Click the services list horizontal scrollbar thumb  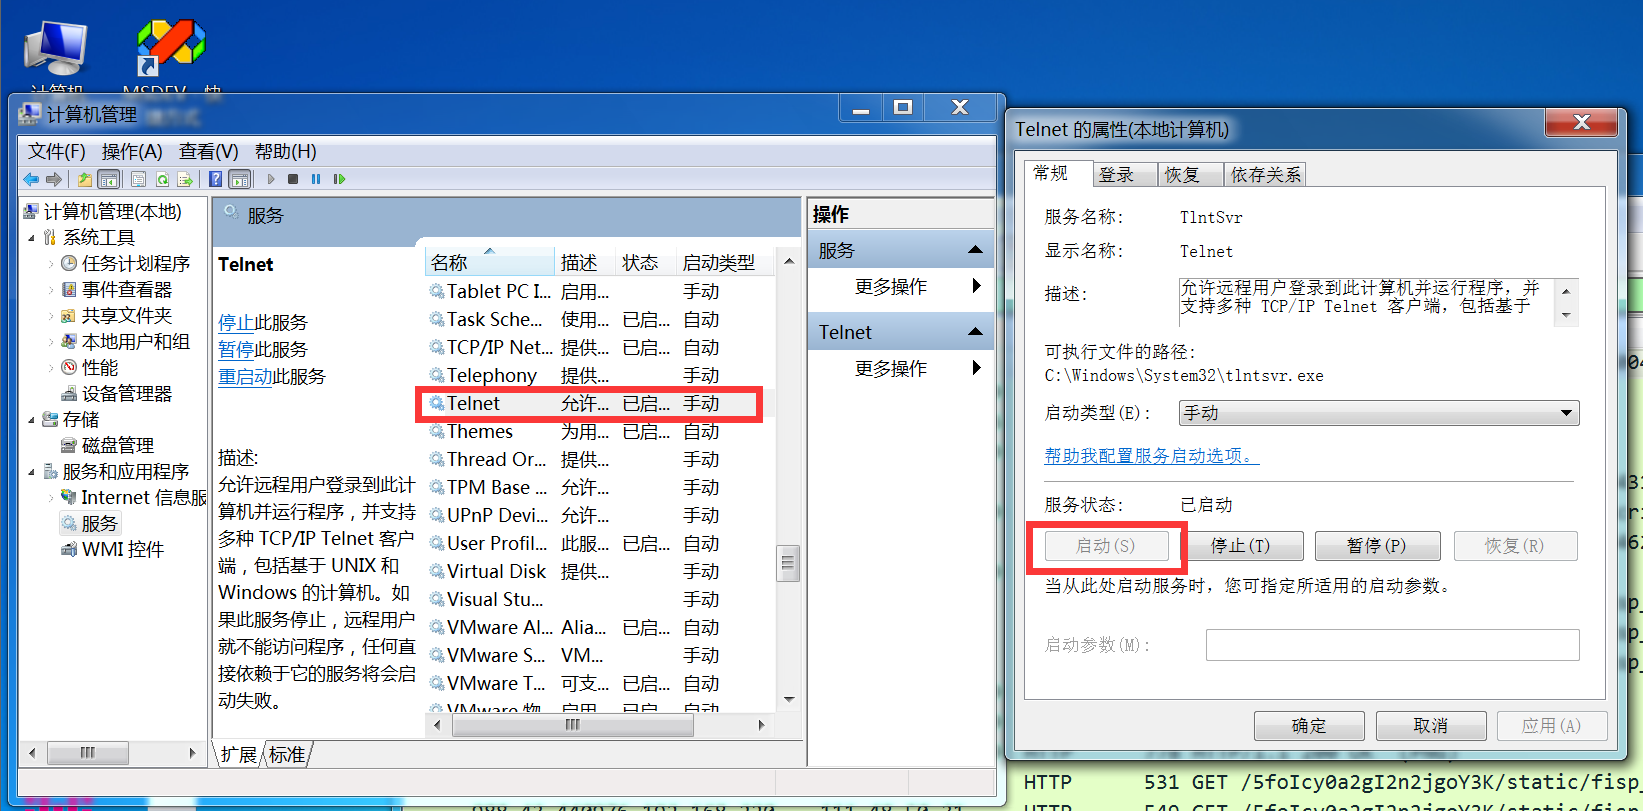point(572,725)
